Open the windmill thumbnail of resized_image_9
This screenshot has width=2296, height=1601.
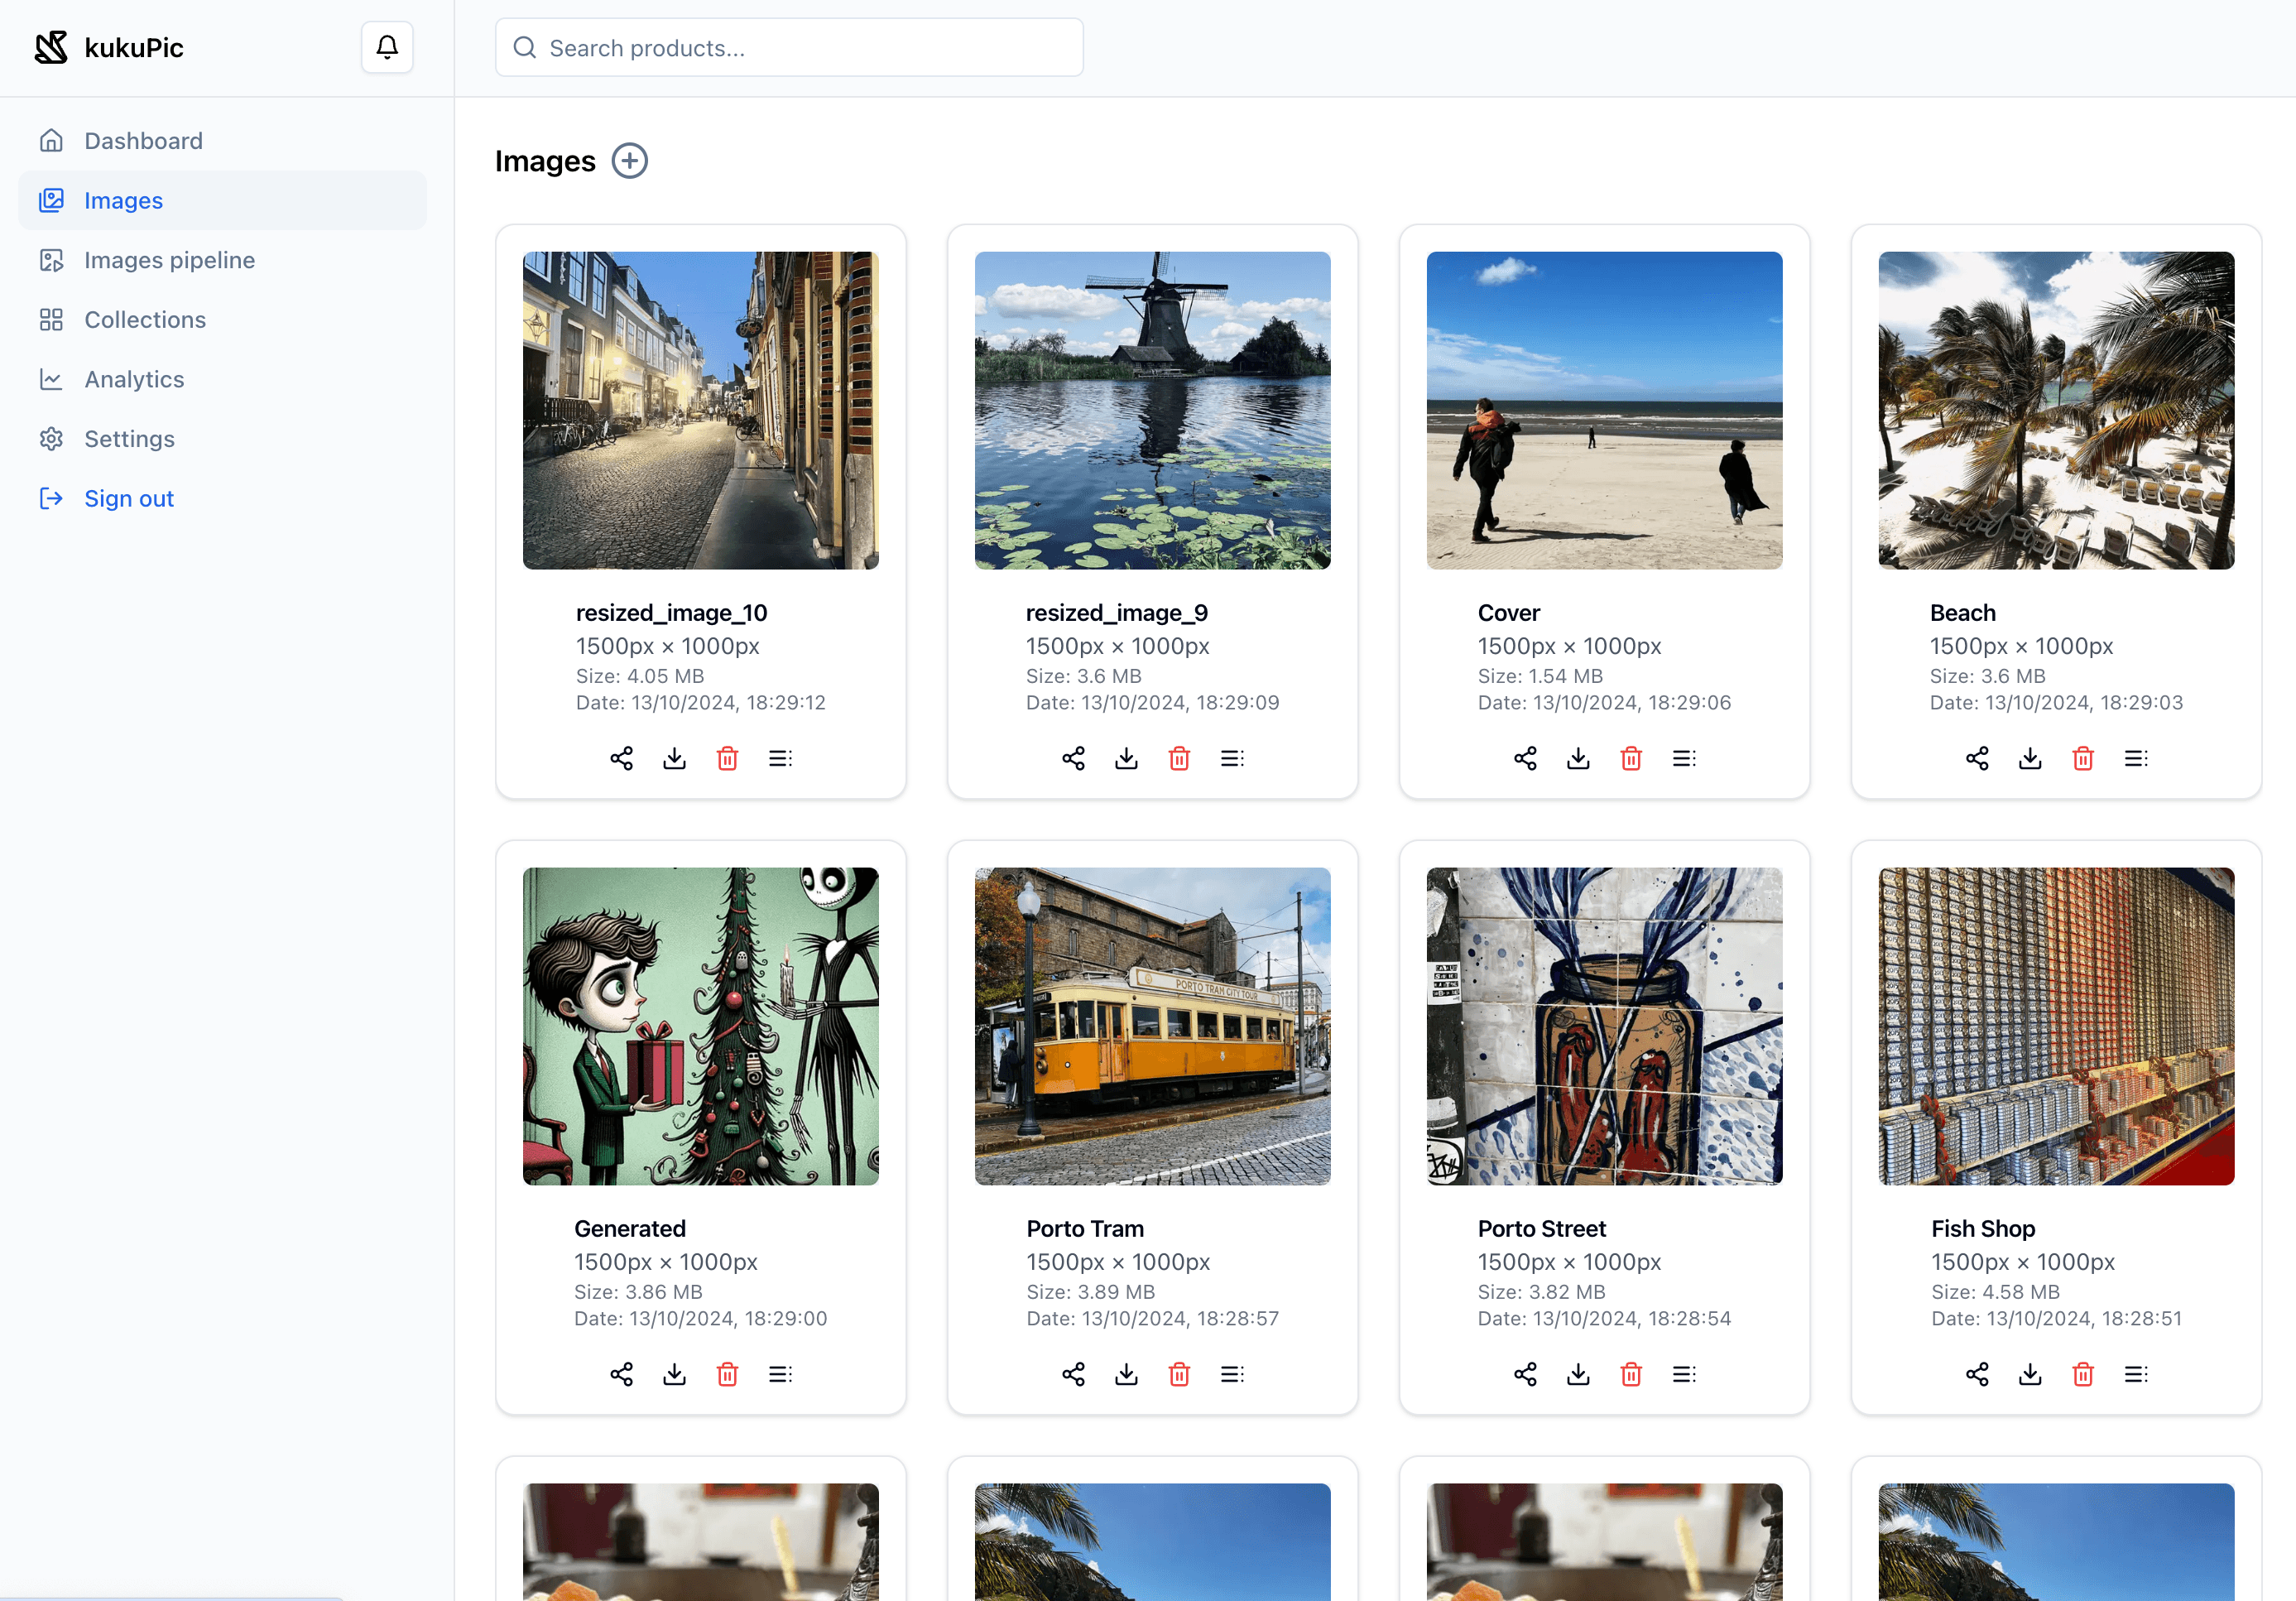[1153, 411]
